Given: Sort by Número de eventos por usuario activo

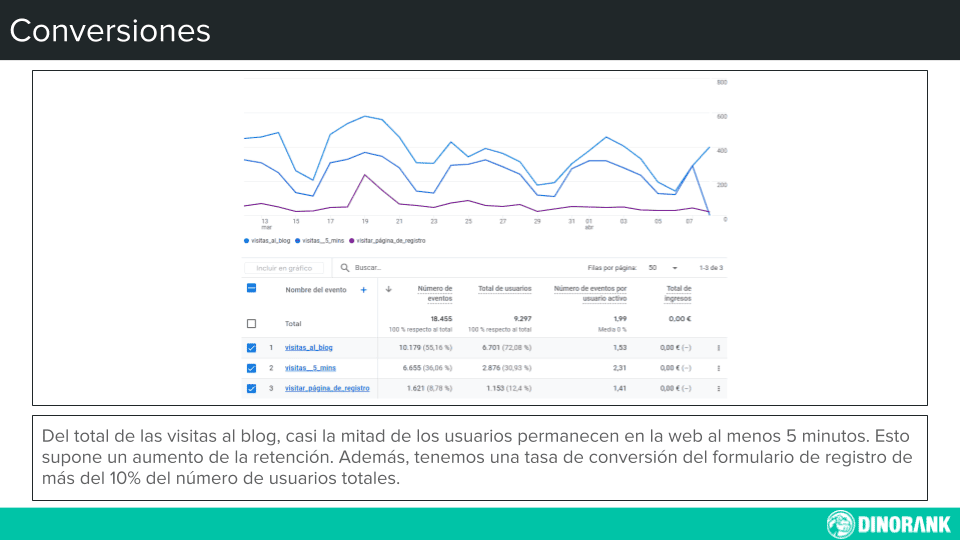Looking at the screenshot, I should (590, 293).
